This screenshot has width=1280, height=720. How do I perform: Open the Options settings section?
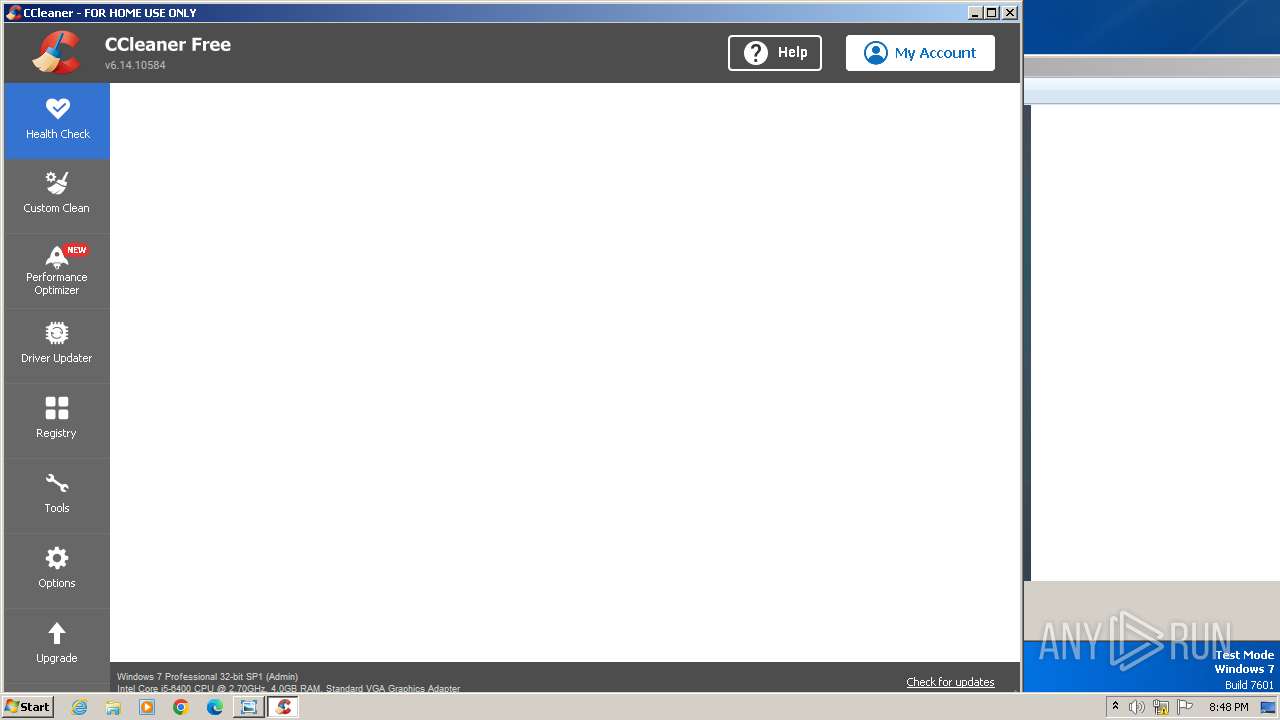(57, 571)
